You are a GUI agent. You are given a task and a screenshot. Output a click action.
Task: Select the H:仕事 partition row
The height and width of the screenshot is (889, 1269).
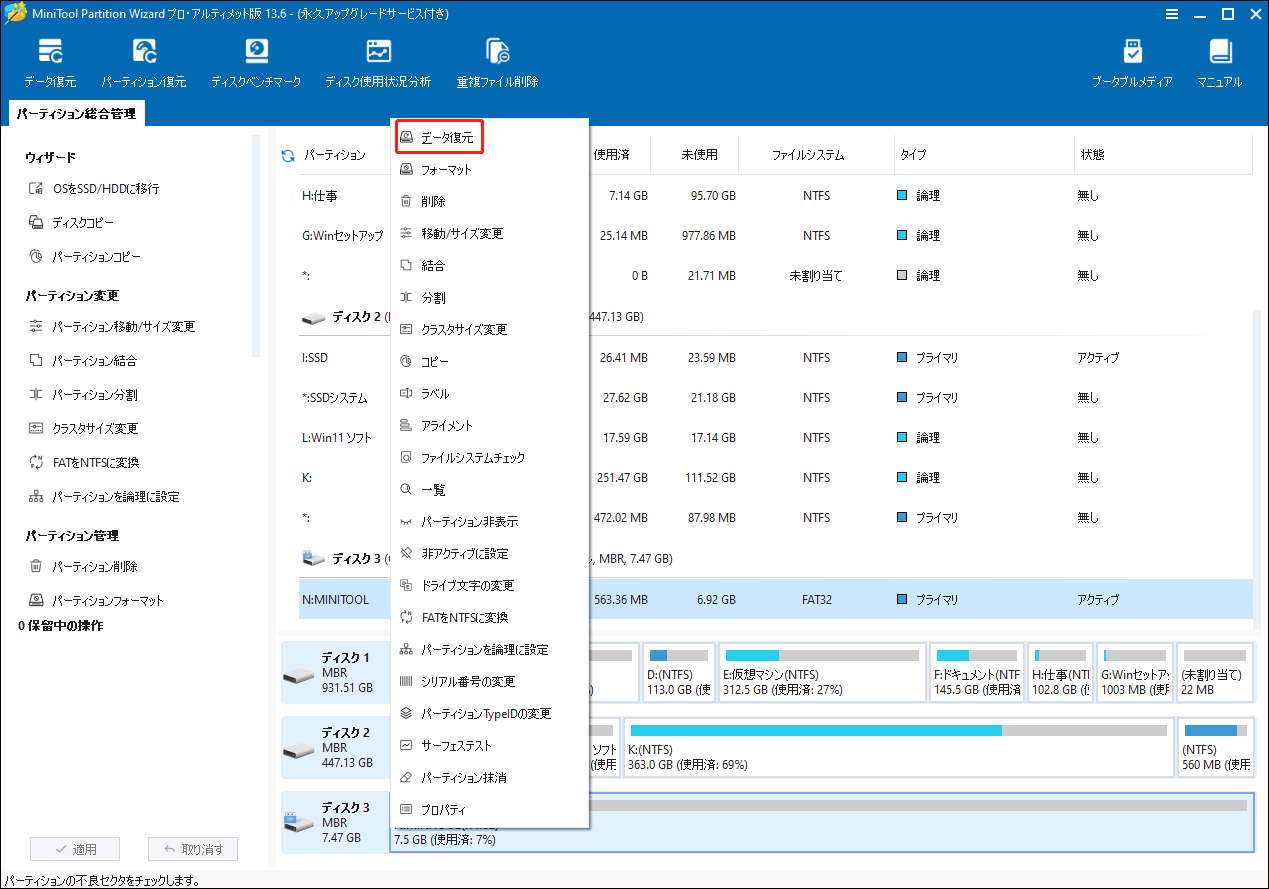(x=775, y=196)
